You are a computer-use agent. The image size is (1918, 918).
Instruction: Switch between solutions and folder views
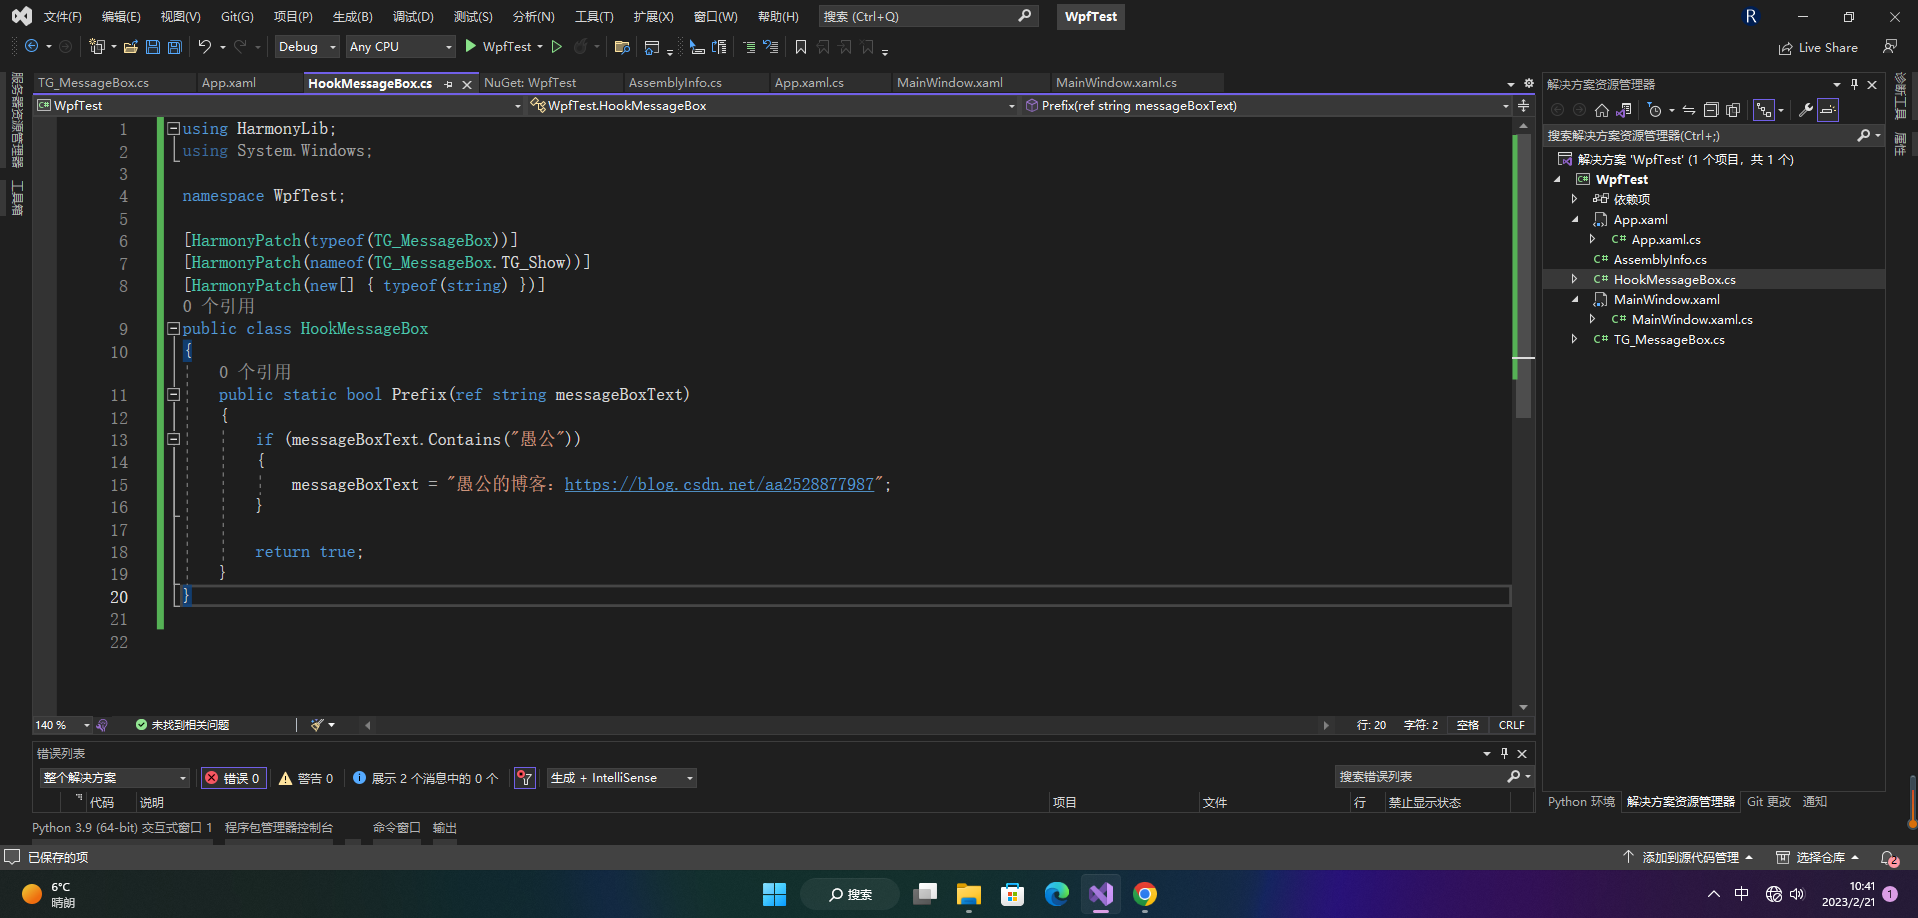pos(1624,110)
